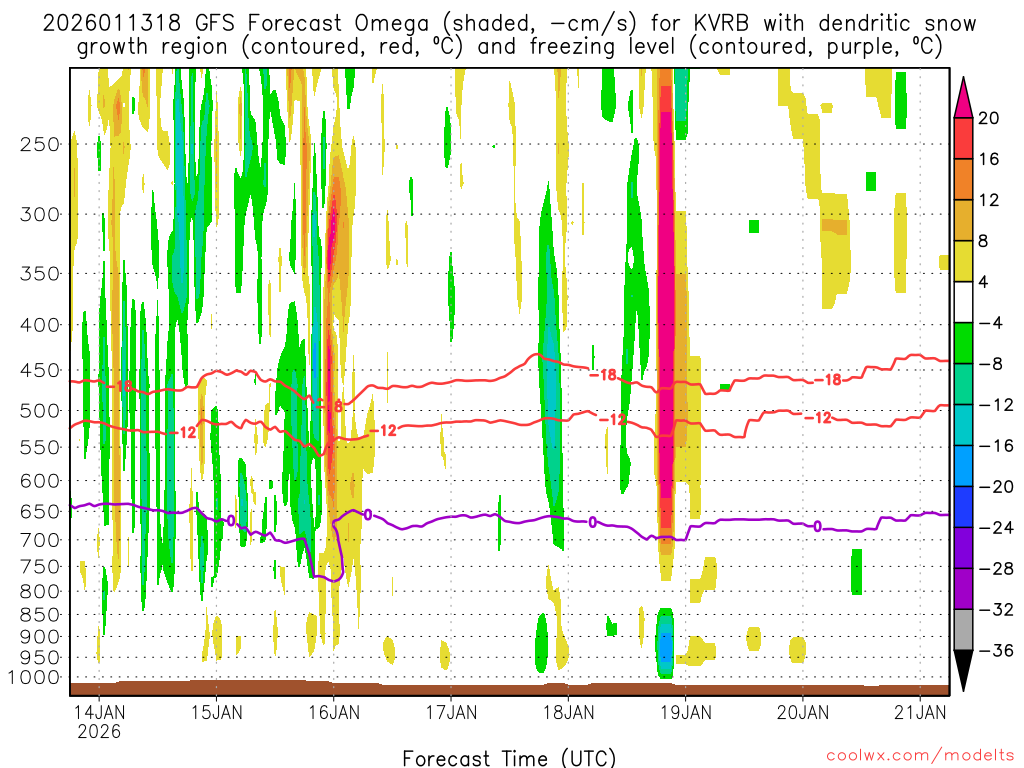The height and width of the screenshot is (768, 1024).
Task: Click the purple 0 freezing label near 20JAN
Action: pos(818,526)
